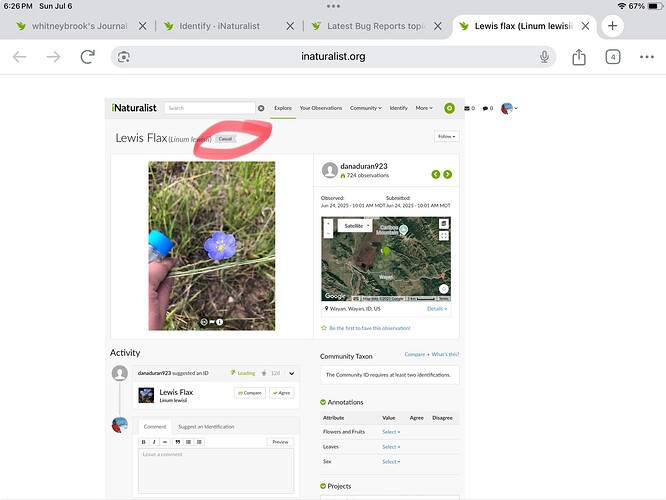Go to Your Observations
The image size is (666, 500).
321,108
